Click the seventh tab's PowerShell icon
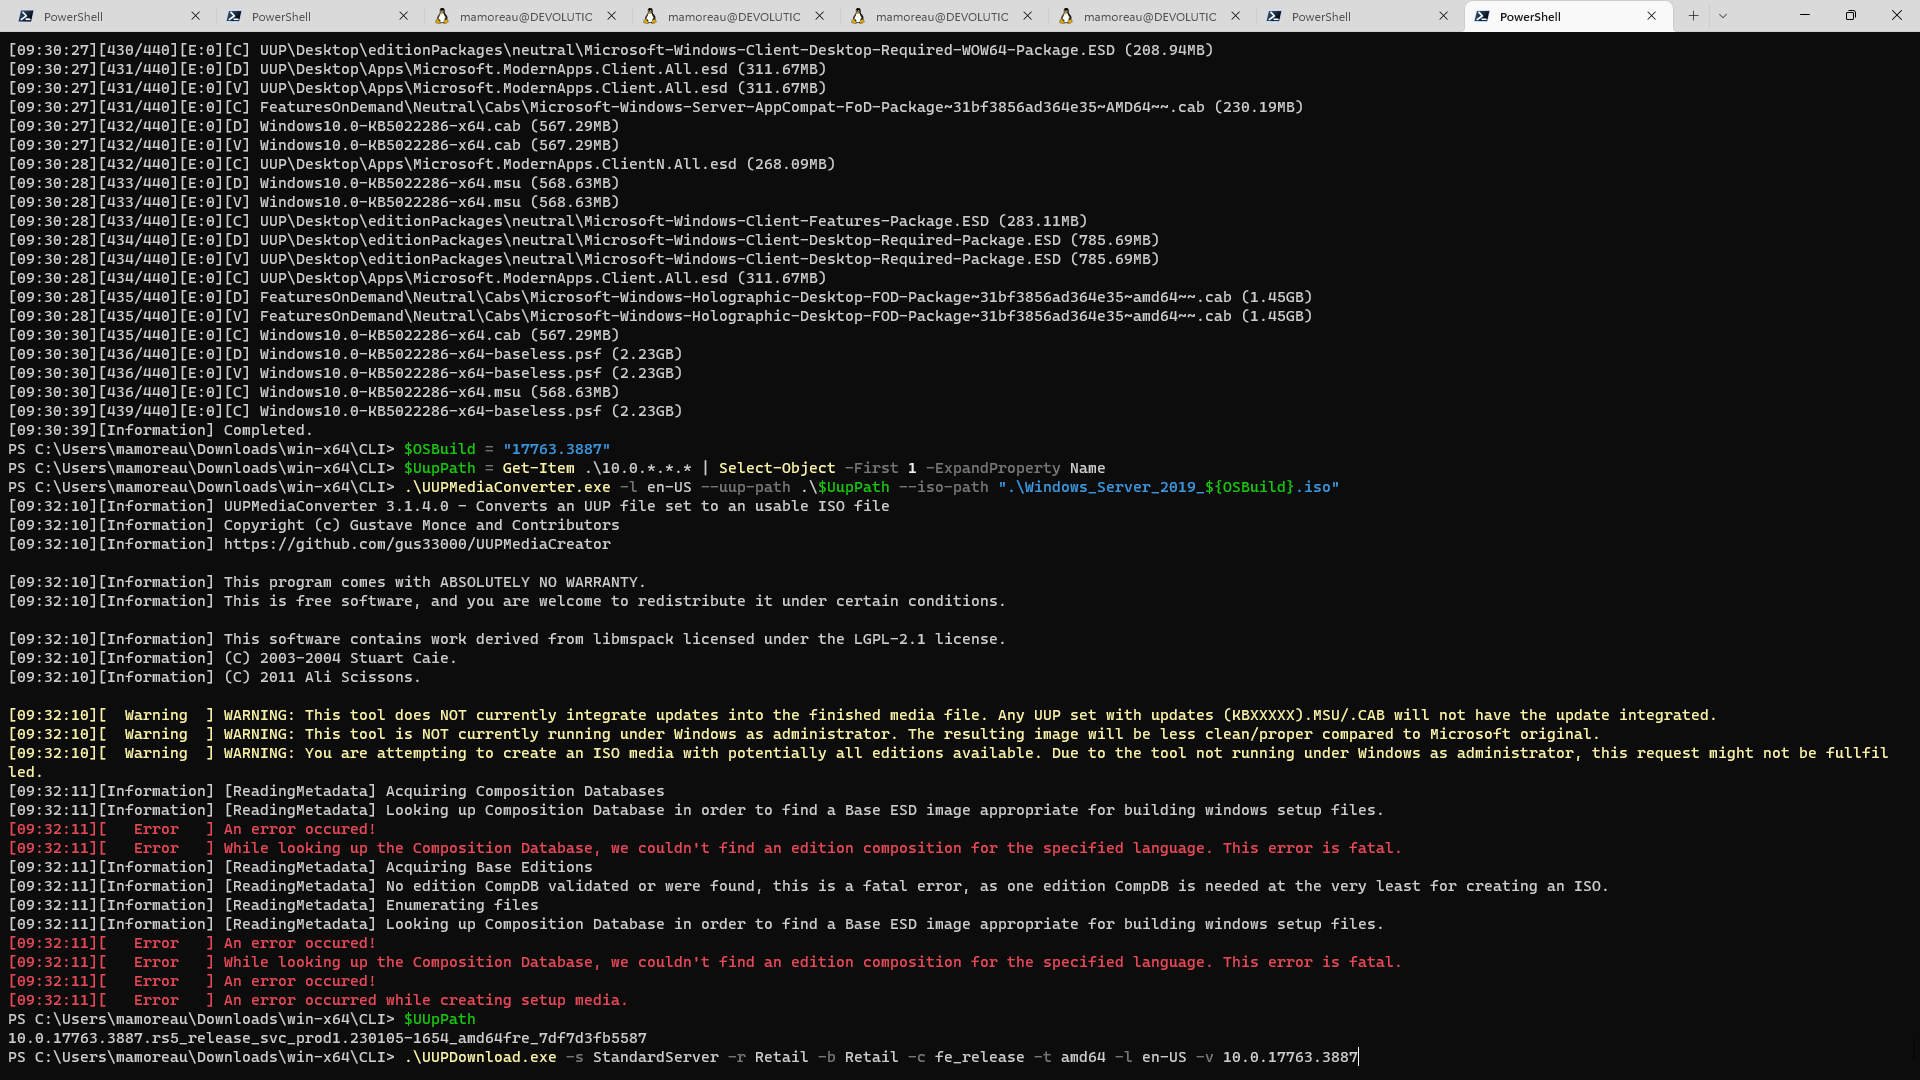Screen dimensions: 1920x1080 click(x=1274, y=16)
